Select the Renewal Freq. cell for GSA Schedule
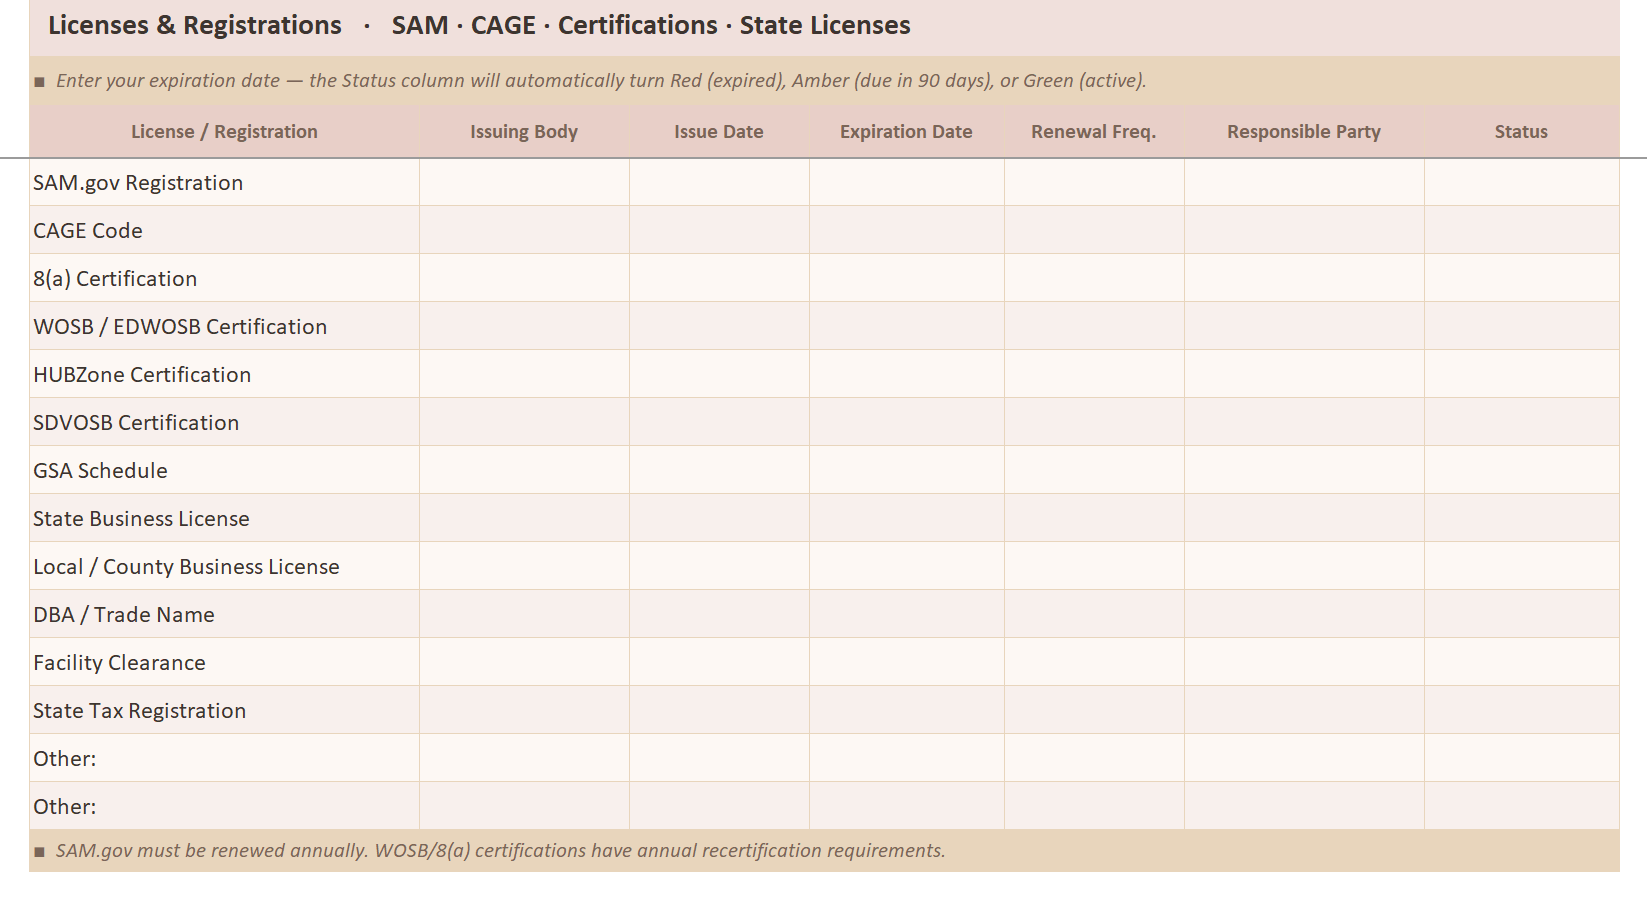1647x916 pixels. coord(1093,469)
